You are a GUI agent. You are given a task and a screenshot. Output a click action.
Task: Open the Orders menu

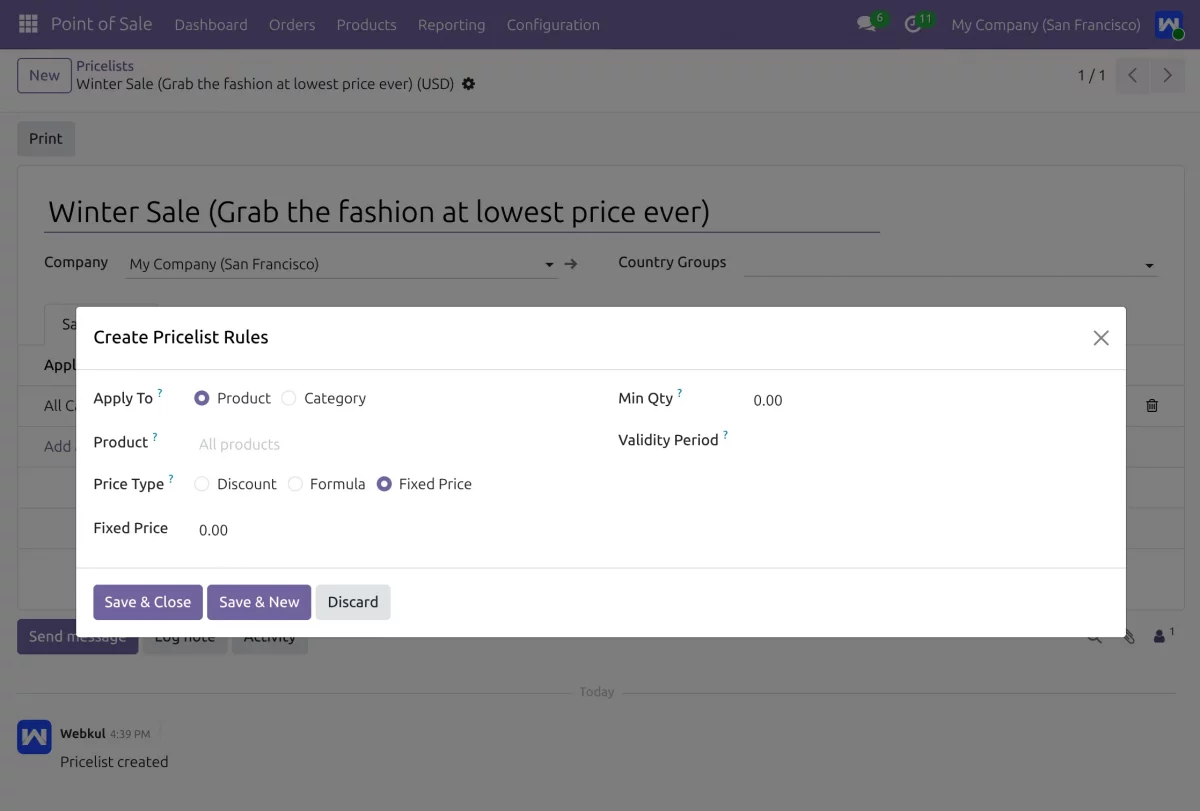tap(292, 25)
